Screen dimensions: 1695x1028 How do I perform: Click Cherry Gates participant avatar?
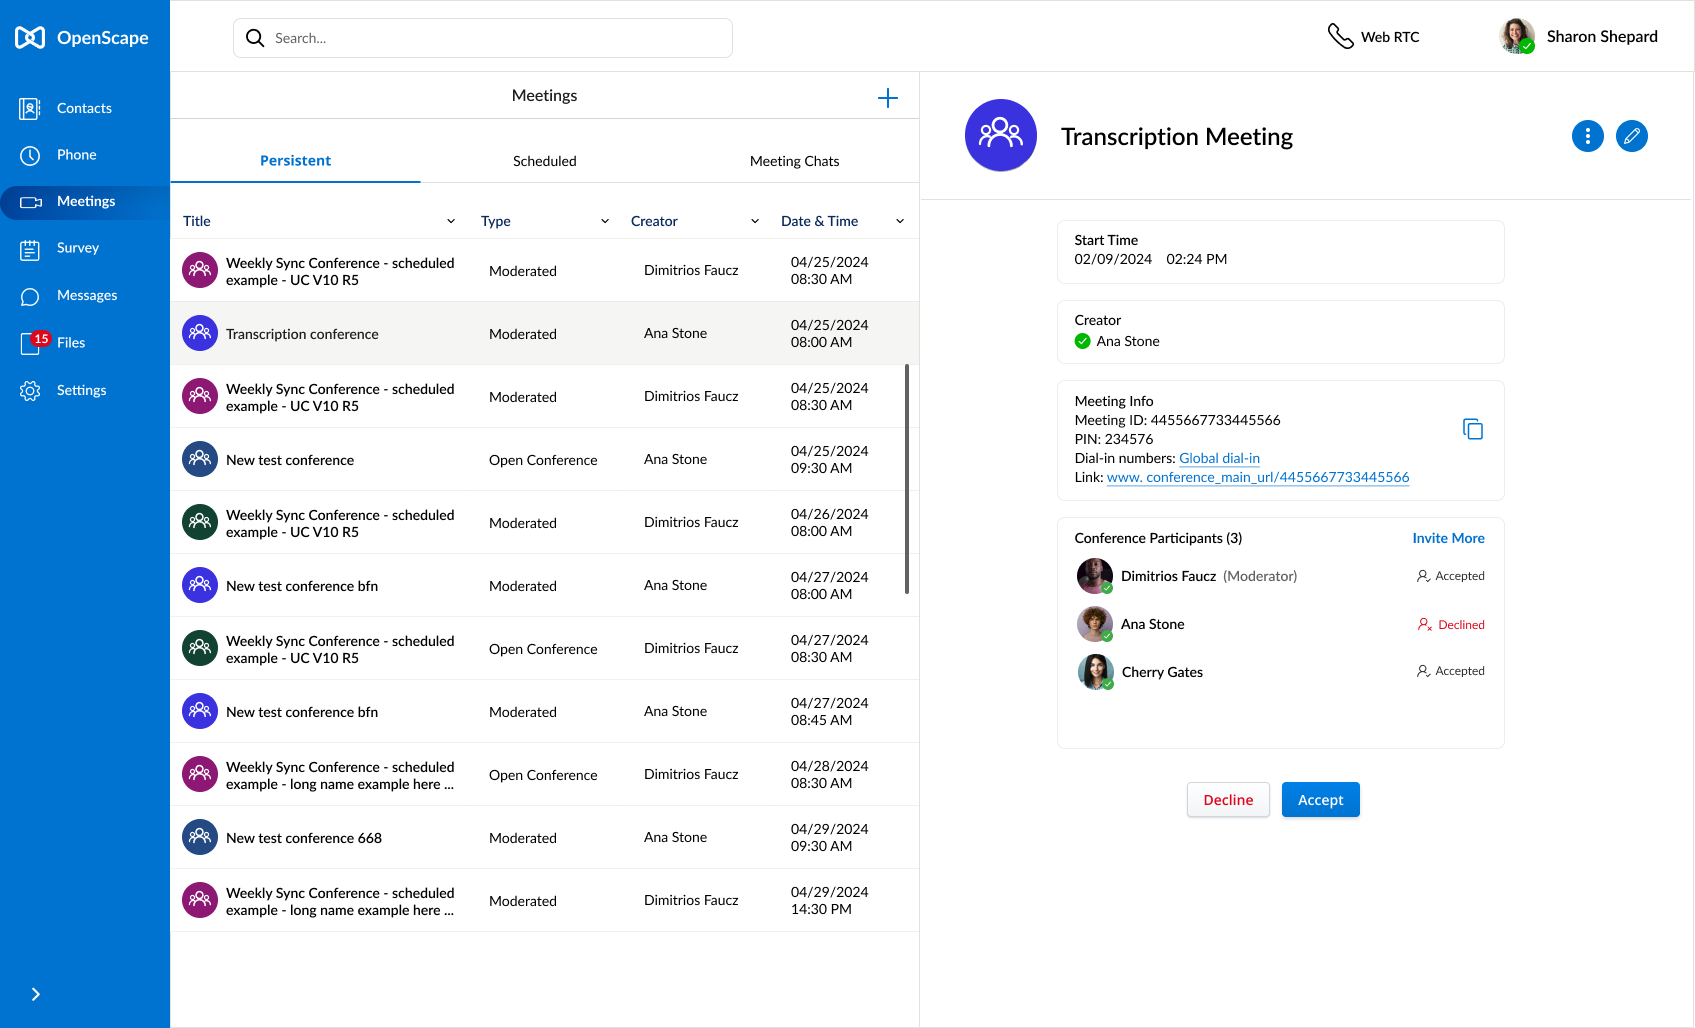[1095, 672]
